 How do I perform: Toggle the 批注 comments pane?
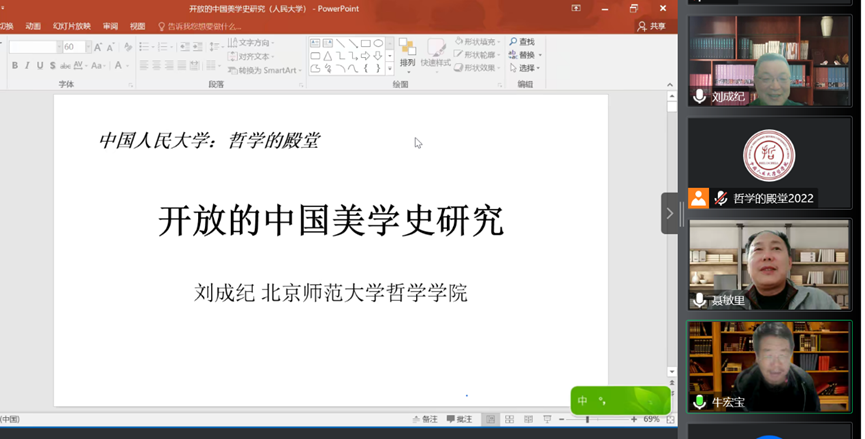pyautogui.click(x=459, y=420)
